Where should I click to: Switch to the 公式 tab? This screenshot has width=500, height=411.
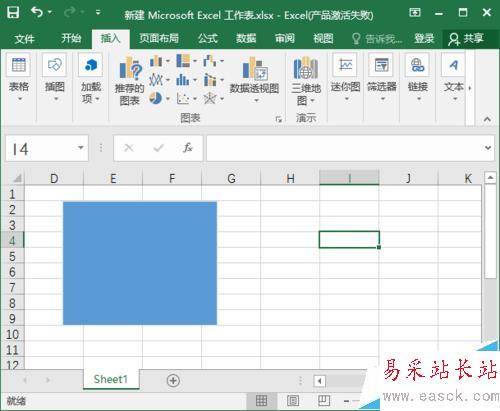click(x=208, y=38)
